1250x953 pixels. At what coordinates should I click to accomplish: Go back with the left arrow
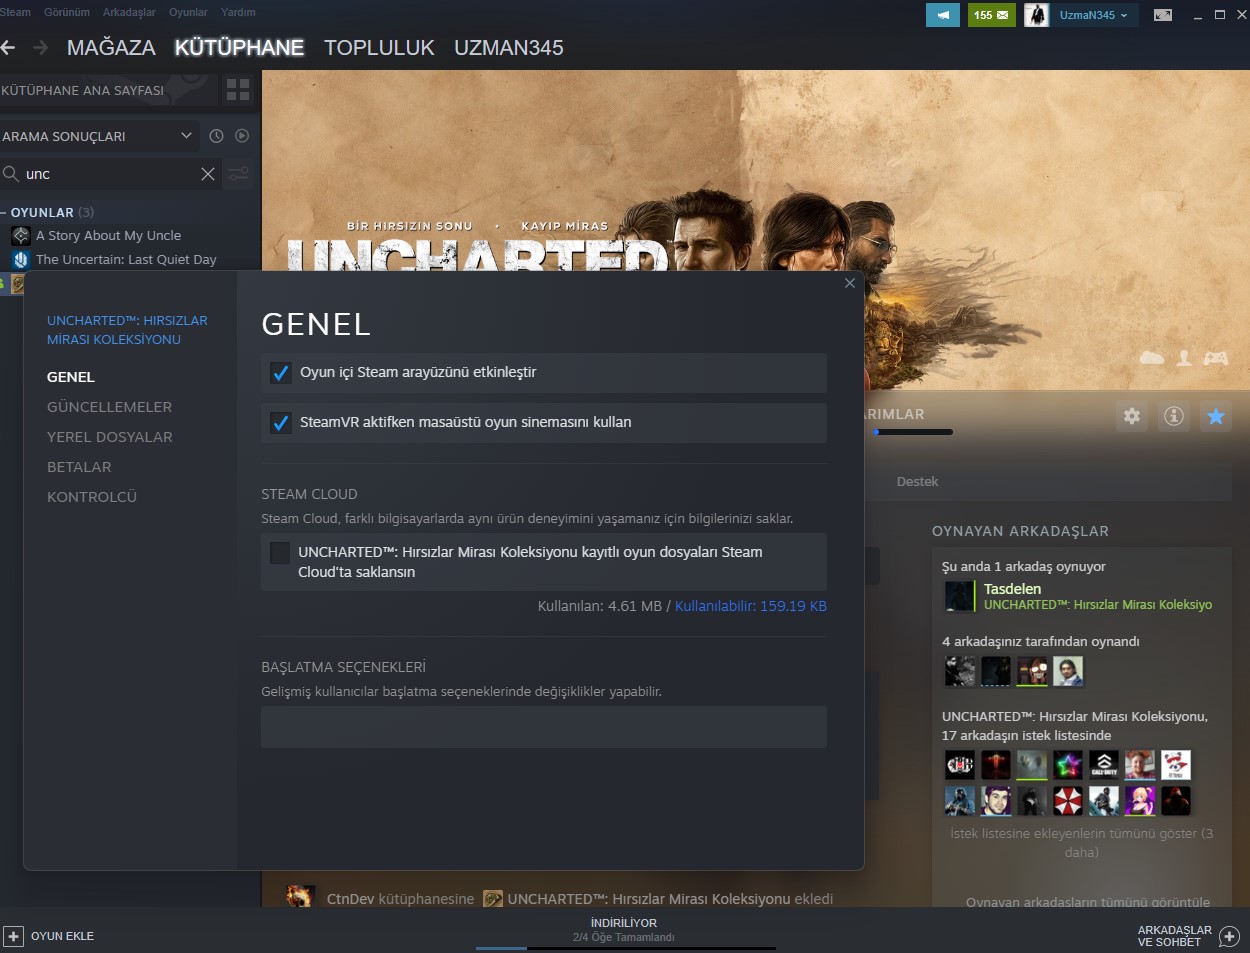pyautogui.click(x=8, y=47)
